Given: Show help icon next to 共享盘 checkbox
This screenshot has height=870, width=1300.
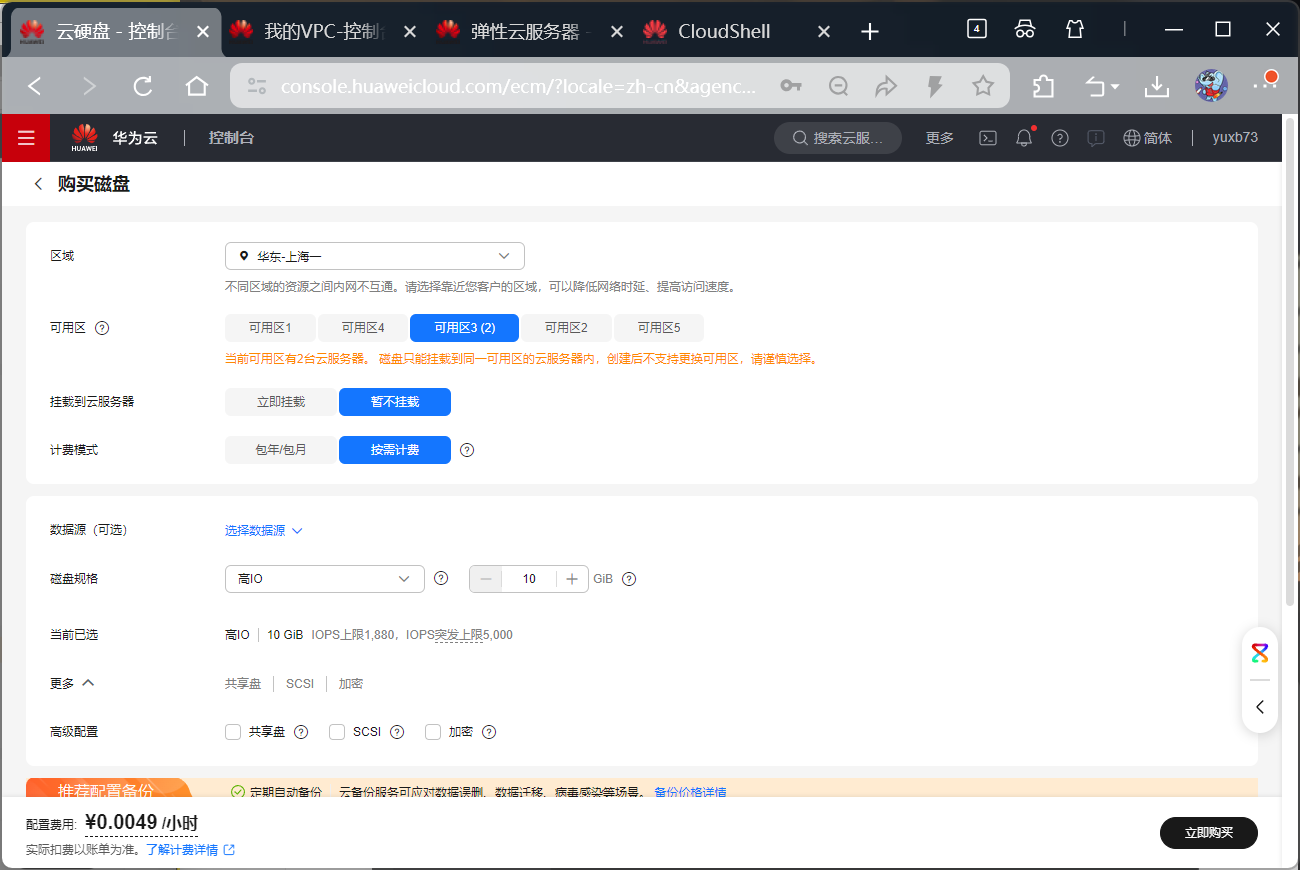Looking at the screenshot, I should point(301,732).
